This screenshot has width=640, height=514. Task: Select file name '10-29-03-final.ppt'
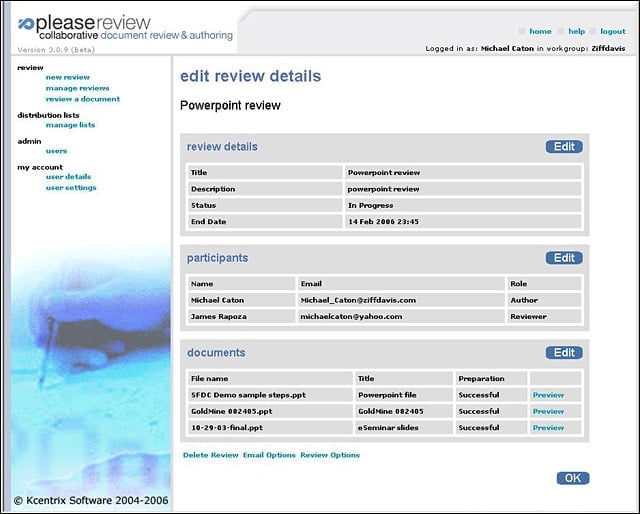coord(270,428)
